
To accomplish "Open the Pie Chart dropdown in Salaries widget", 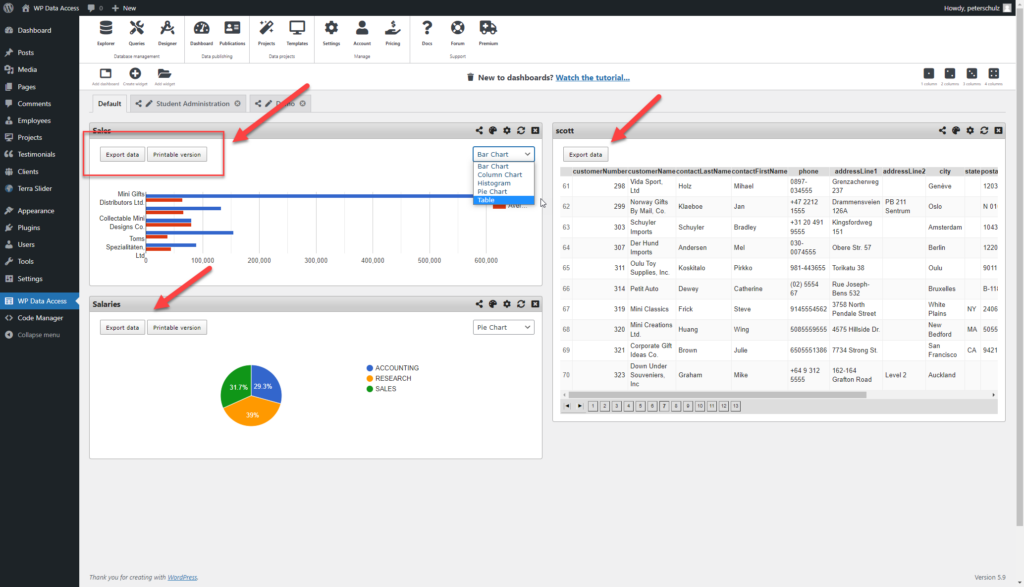I will [x=503, y=327].
